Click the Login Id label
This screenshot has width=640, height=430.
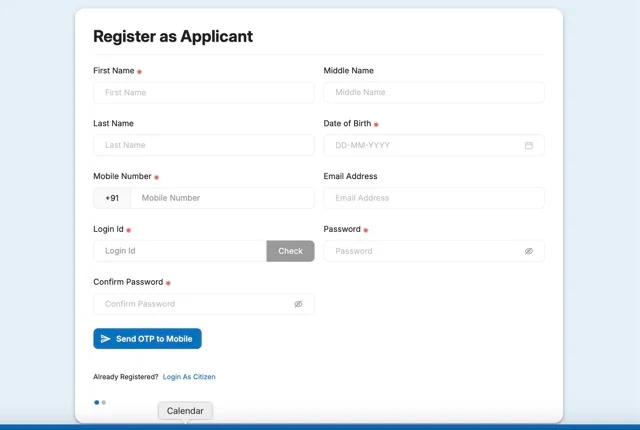click(x=108, y=229)
